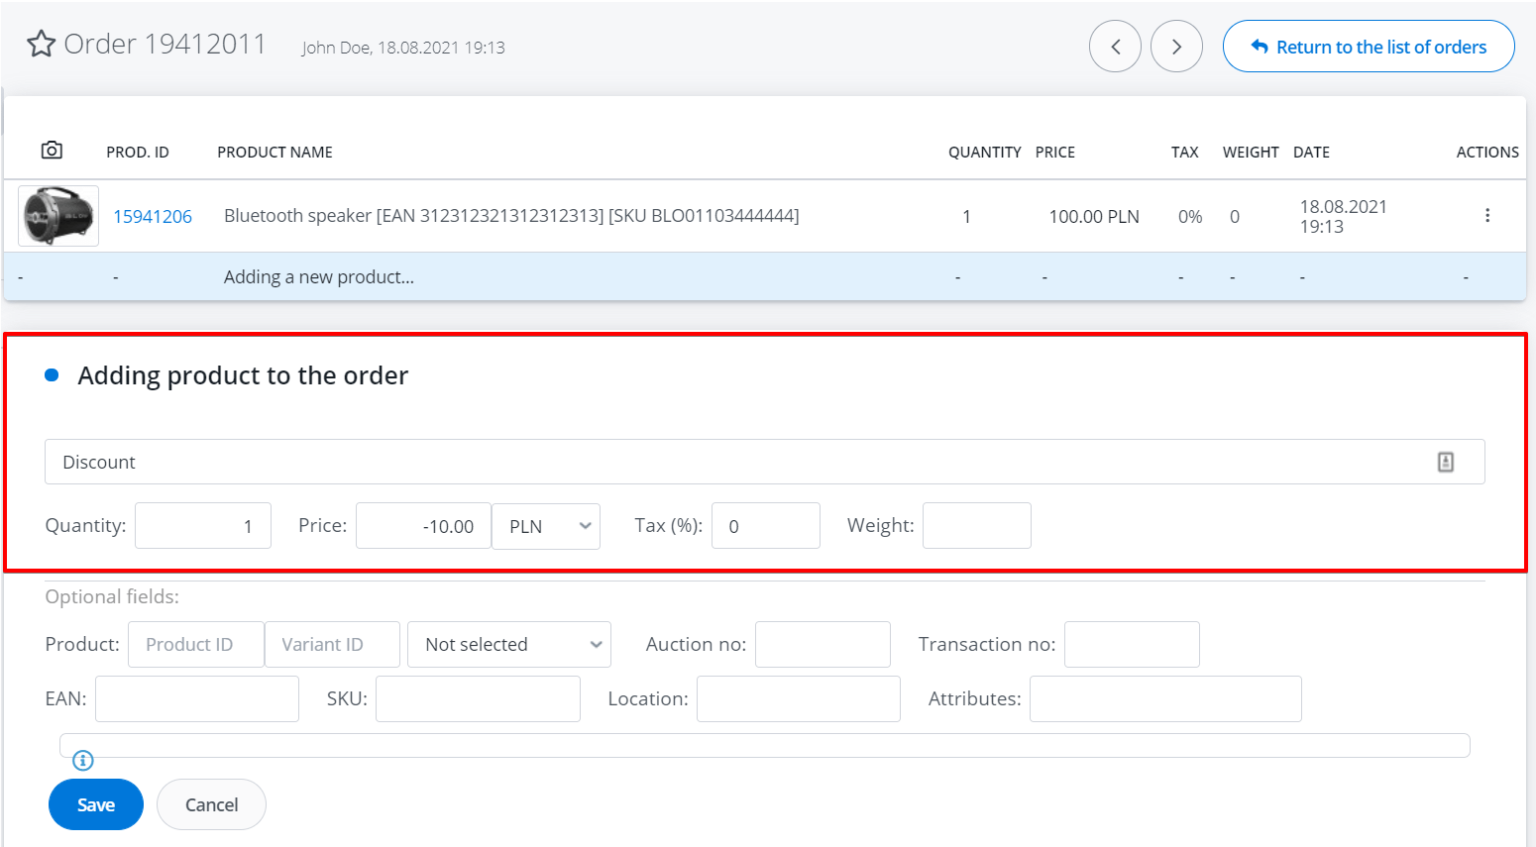Click the Bluetooth speaker product name text
This screenshot has width=1536, height=847.
[511, 216]
